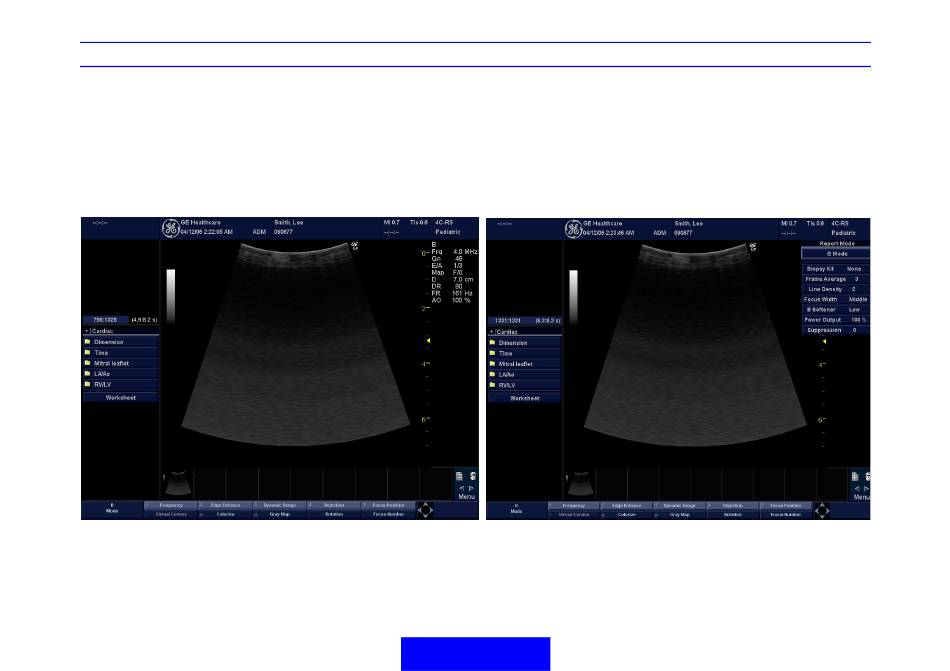
Task: Open the Mitral leaflet folder in right screenshot
Action: point(525,364)
